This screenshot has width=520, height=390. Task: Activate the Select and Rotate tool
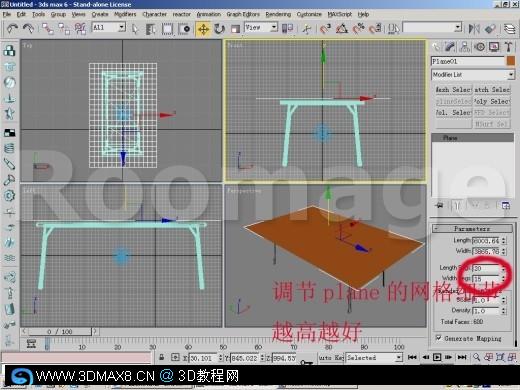[219, 29]
